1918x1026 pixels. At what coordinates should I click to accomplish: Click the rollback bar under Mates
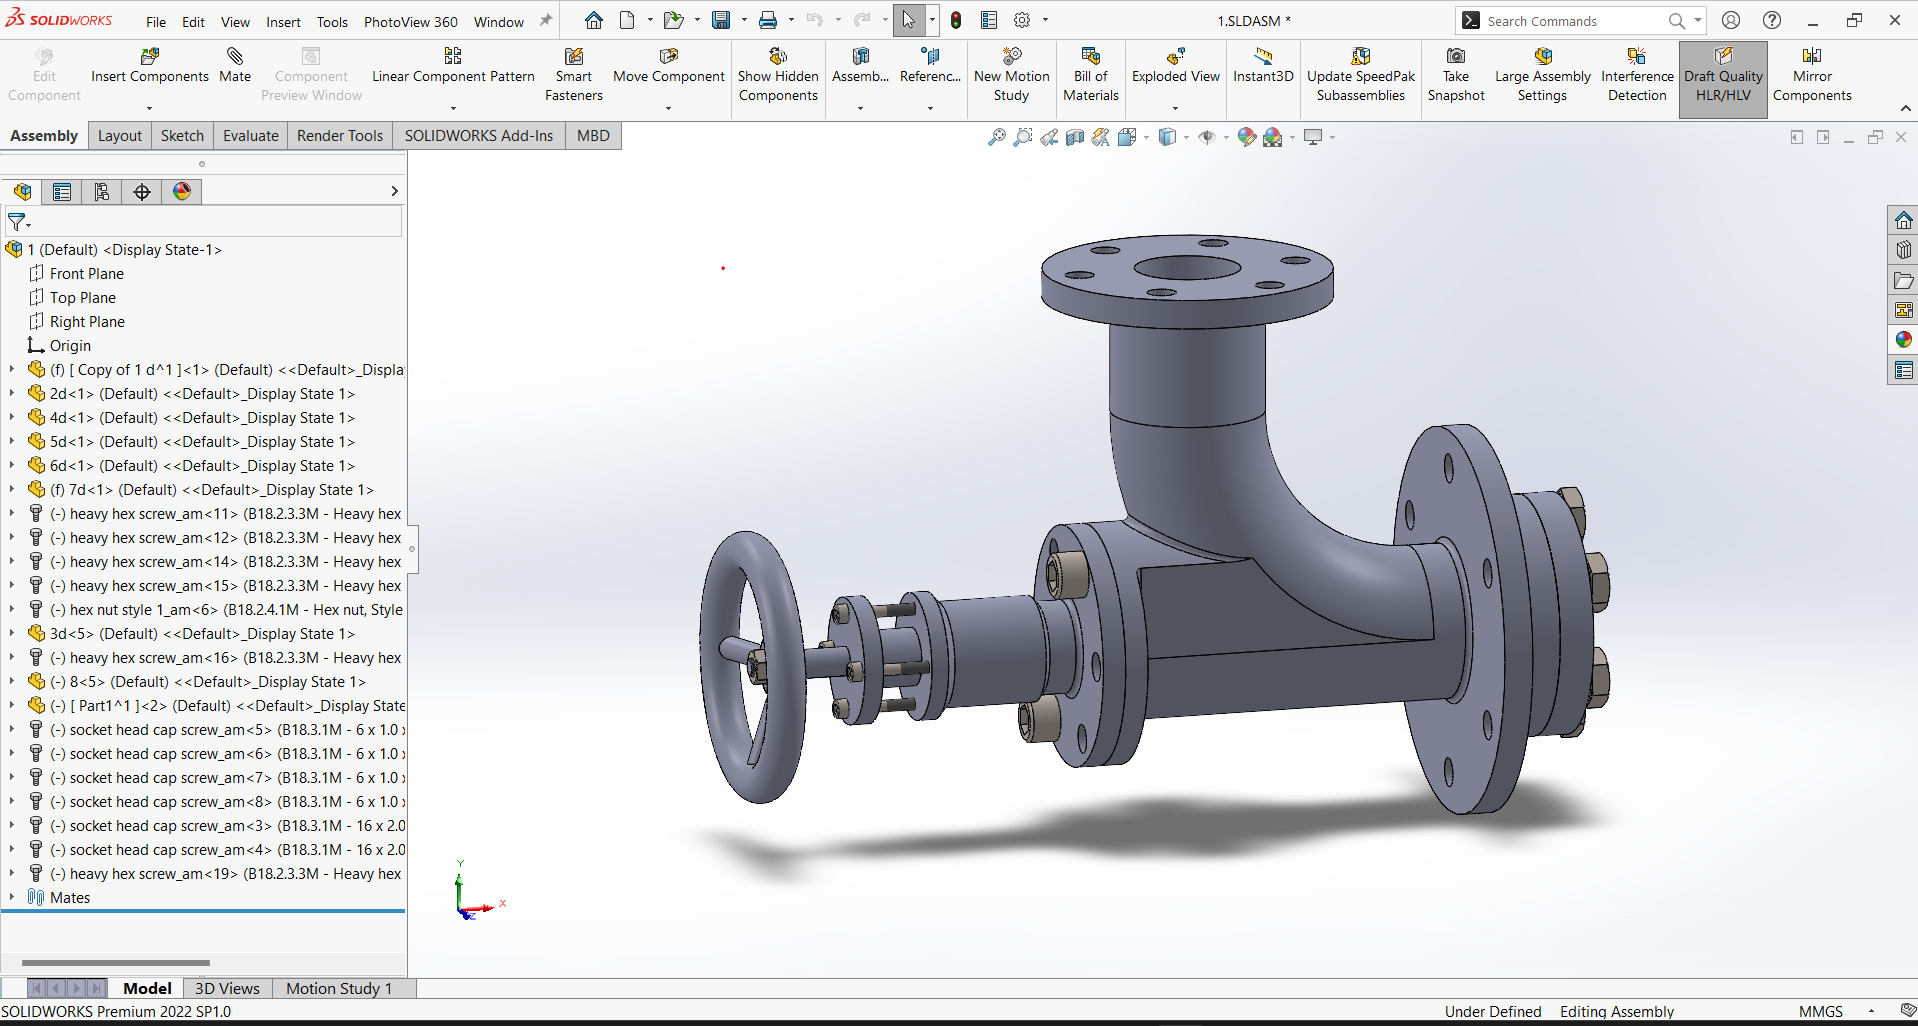[203, 911]
